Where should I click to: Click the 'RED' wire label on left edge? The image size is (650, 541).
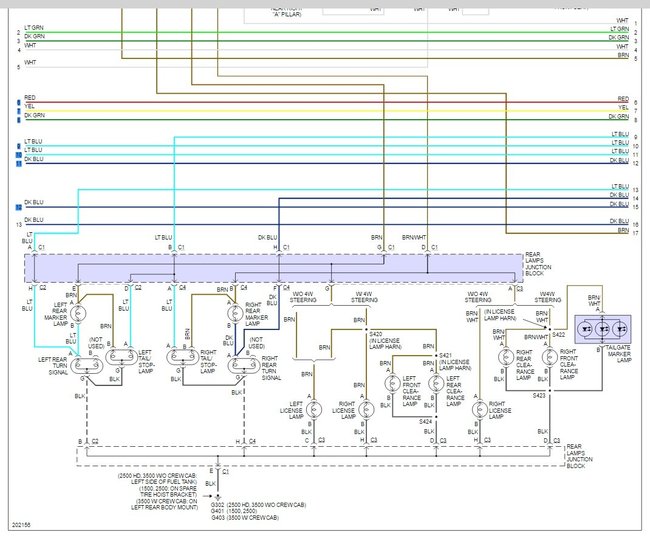[x=30, y=97]
